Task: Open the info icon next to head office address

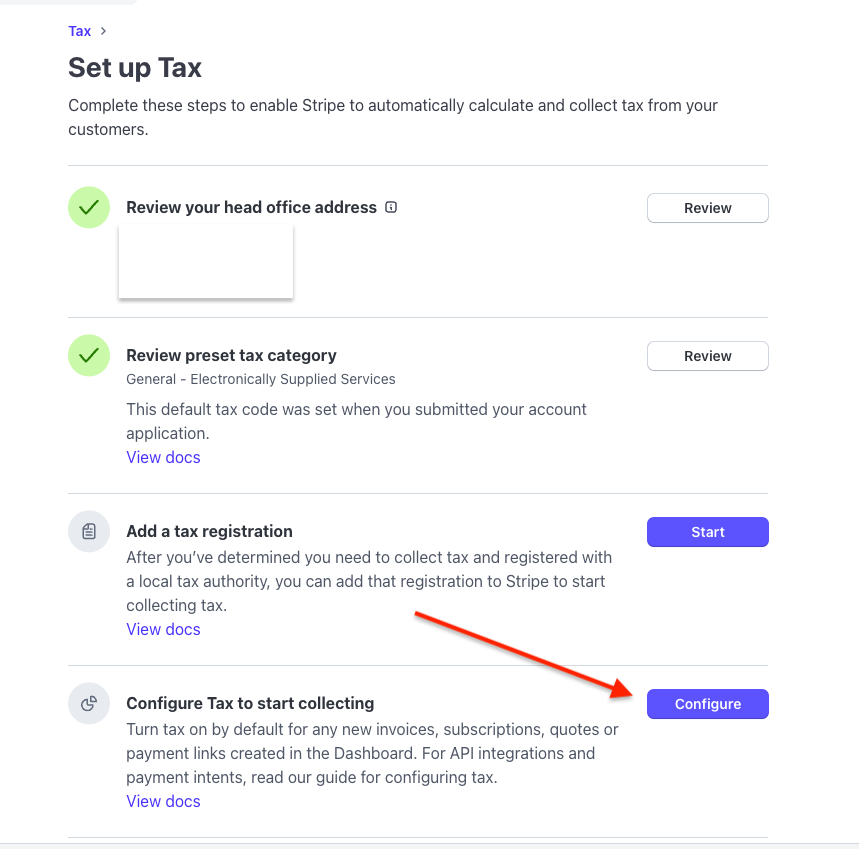Action: (x=391, y=208)
